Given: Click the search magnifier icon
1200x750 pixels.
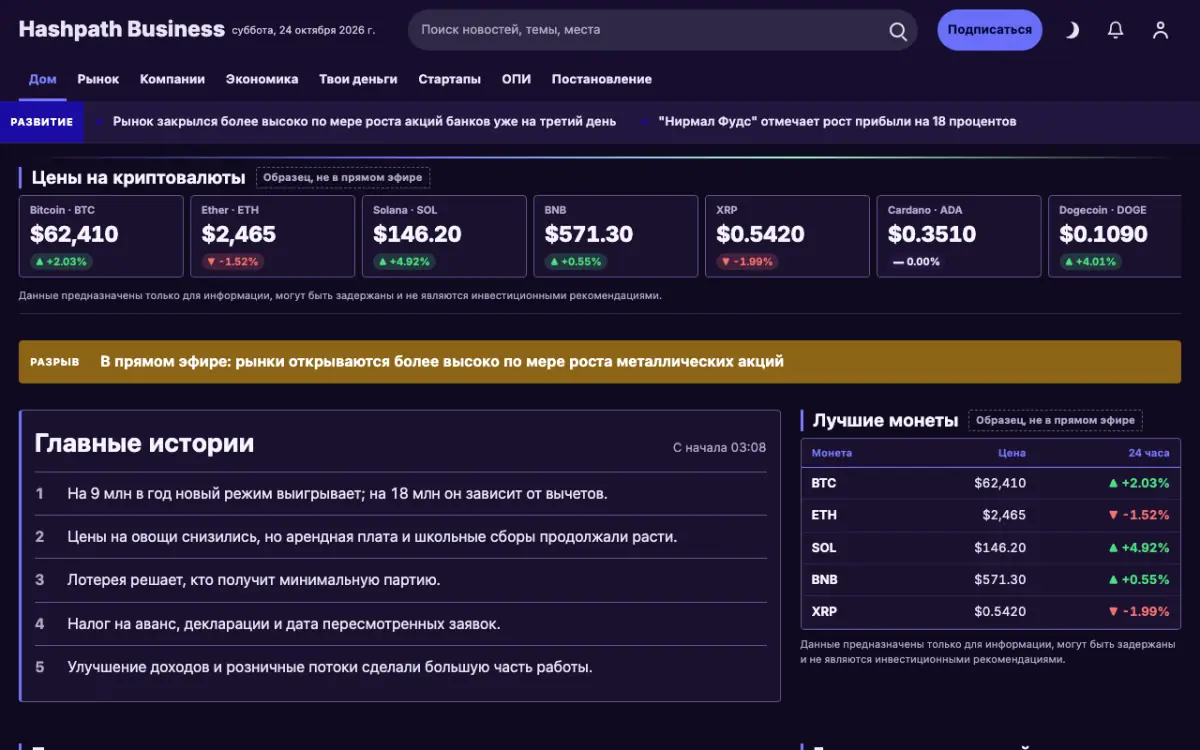Looking at the screenshot, I should pyautogui.click(x=898, y=30).
